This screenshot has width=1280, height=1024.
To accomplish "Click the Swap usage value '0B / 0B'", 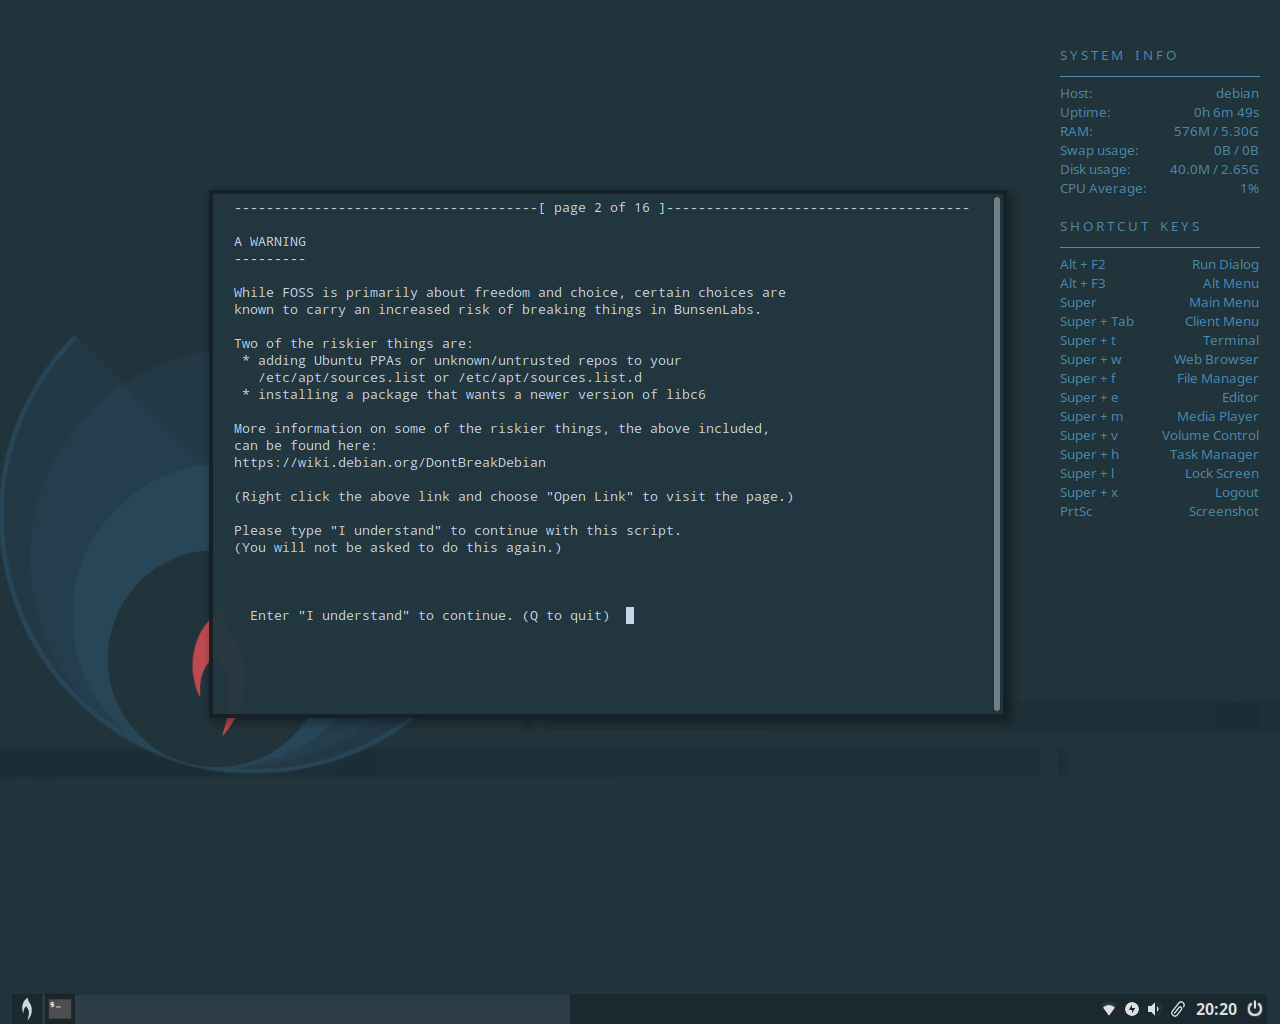I will [1236, 150].
